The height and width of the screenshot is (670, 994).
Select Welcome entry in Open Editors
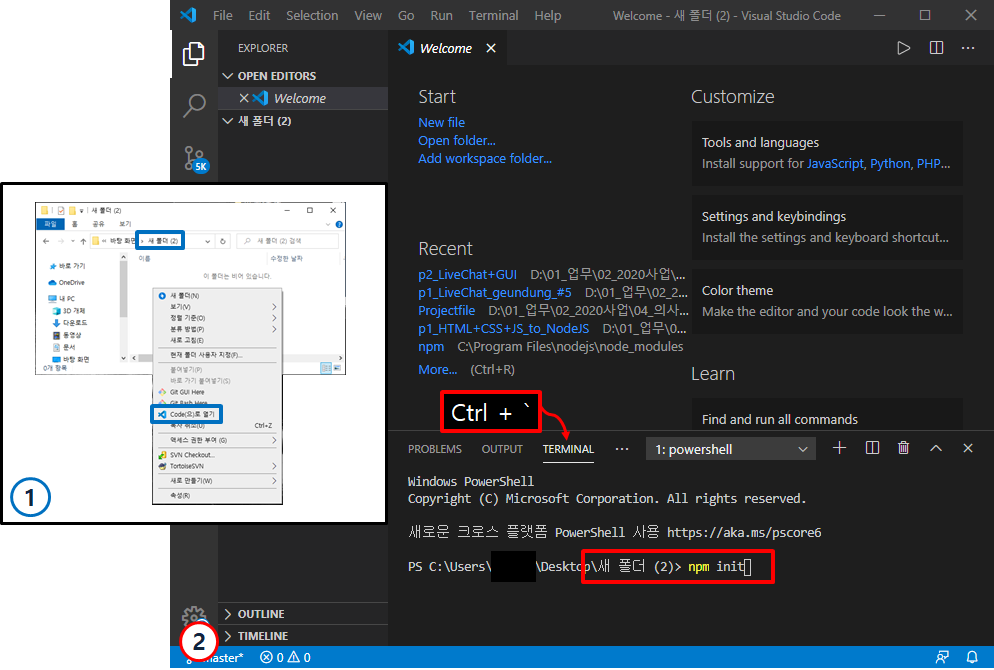pyautogui.click(x=303, y=98)
